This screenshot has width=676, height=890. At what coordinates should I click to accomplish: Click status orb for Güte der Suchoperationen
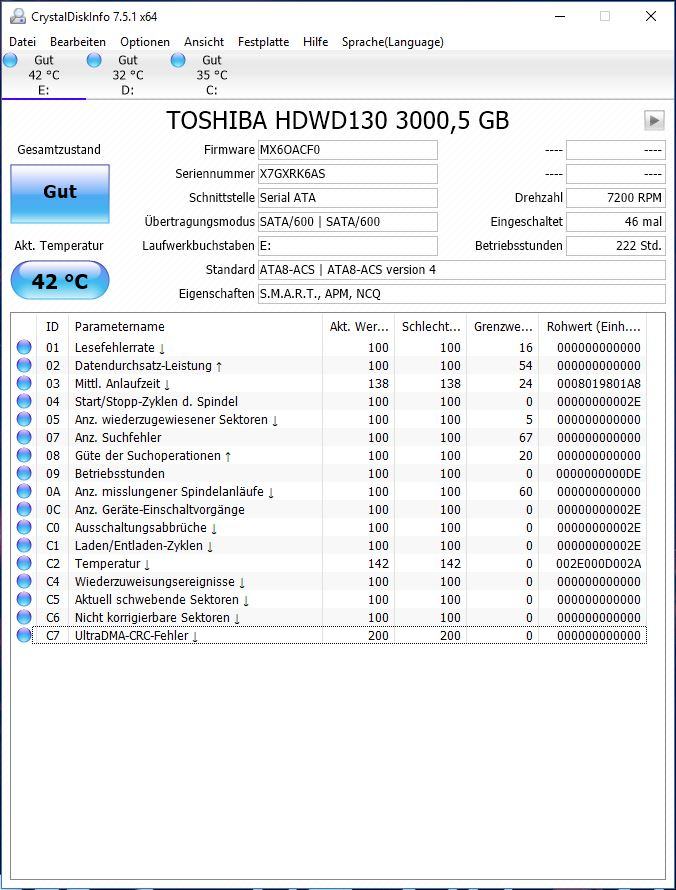[24, 455]
